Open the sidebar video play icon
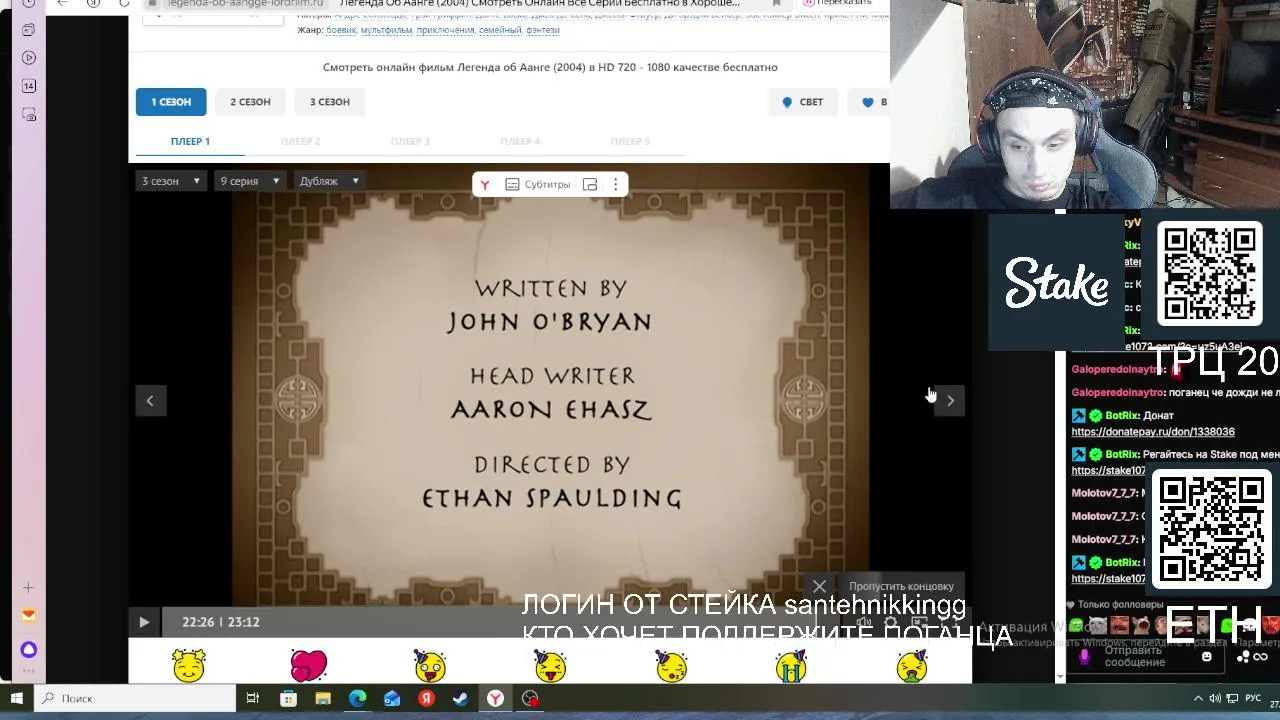Screen dimensions: 1280x720 pyautogui.click(x=29, y=58)
